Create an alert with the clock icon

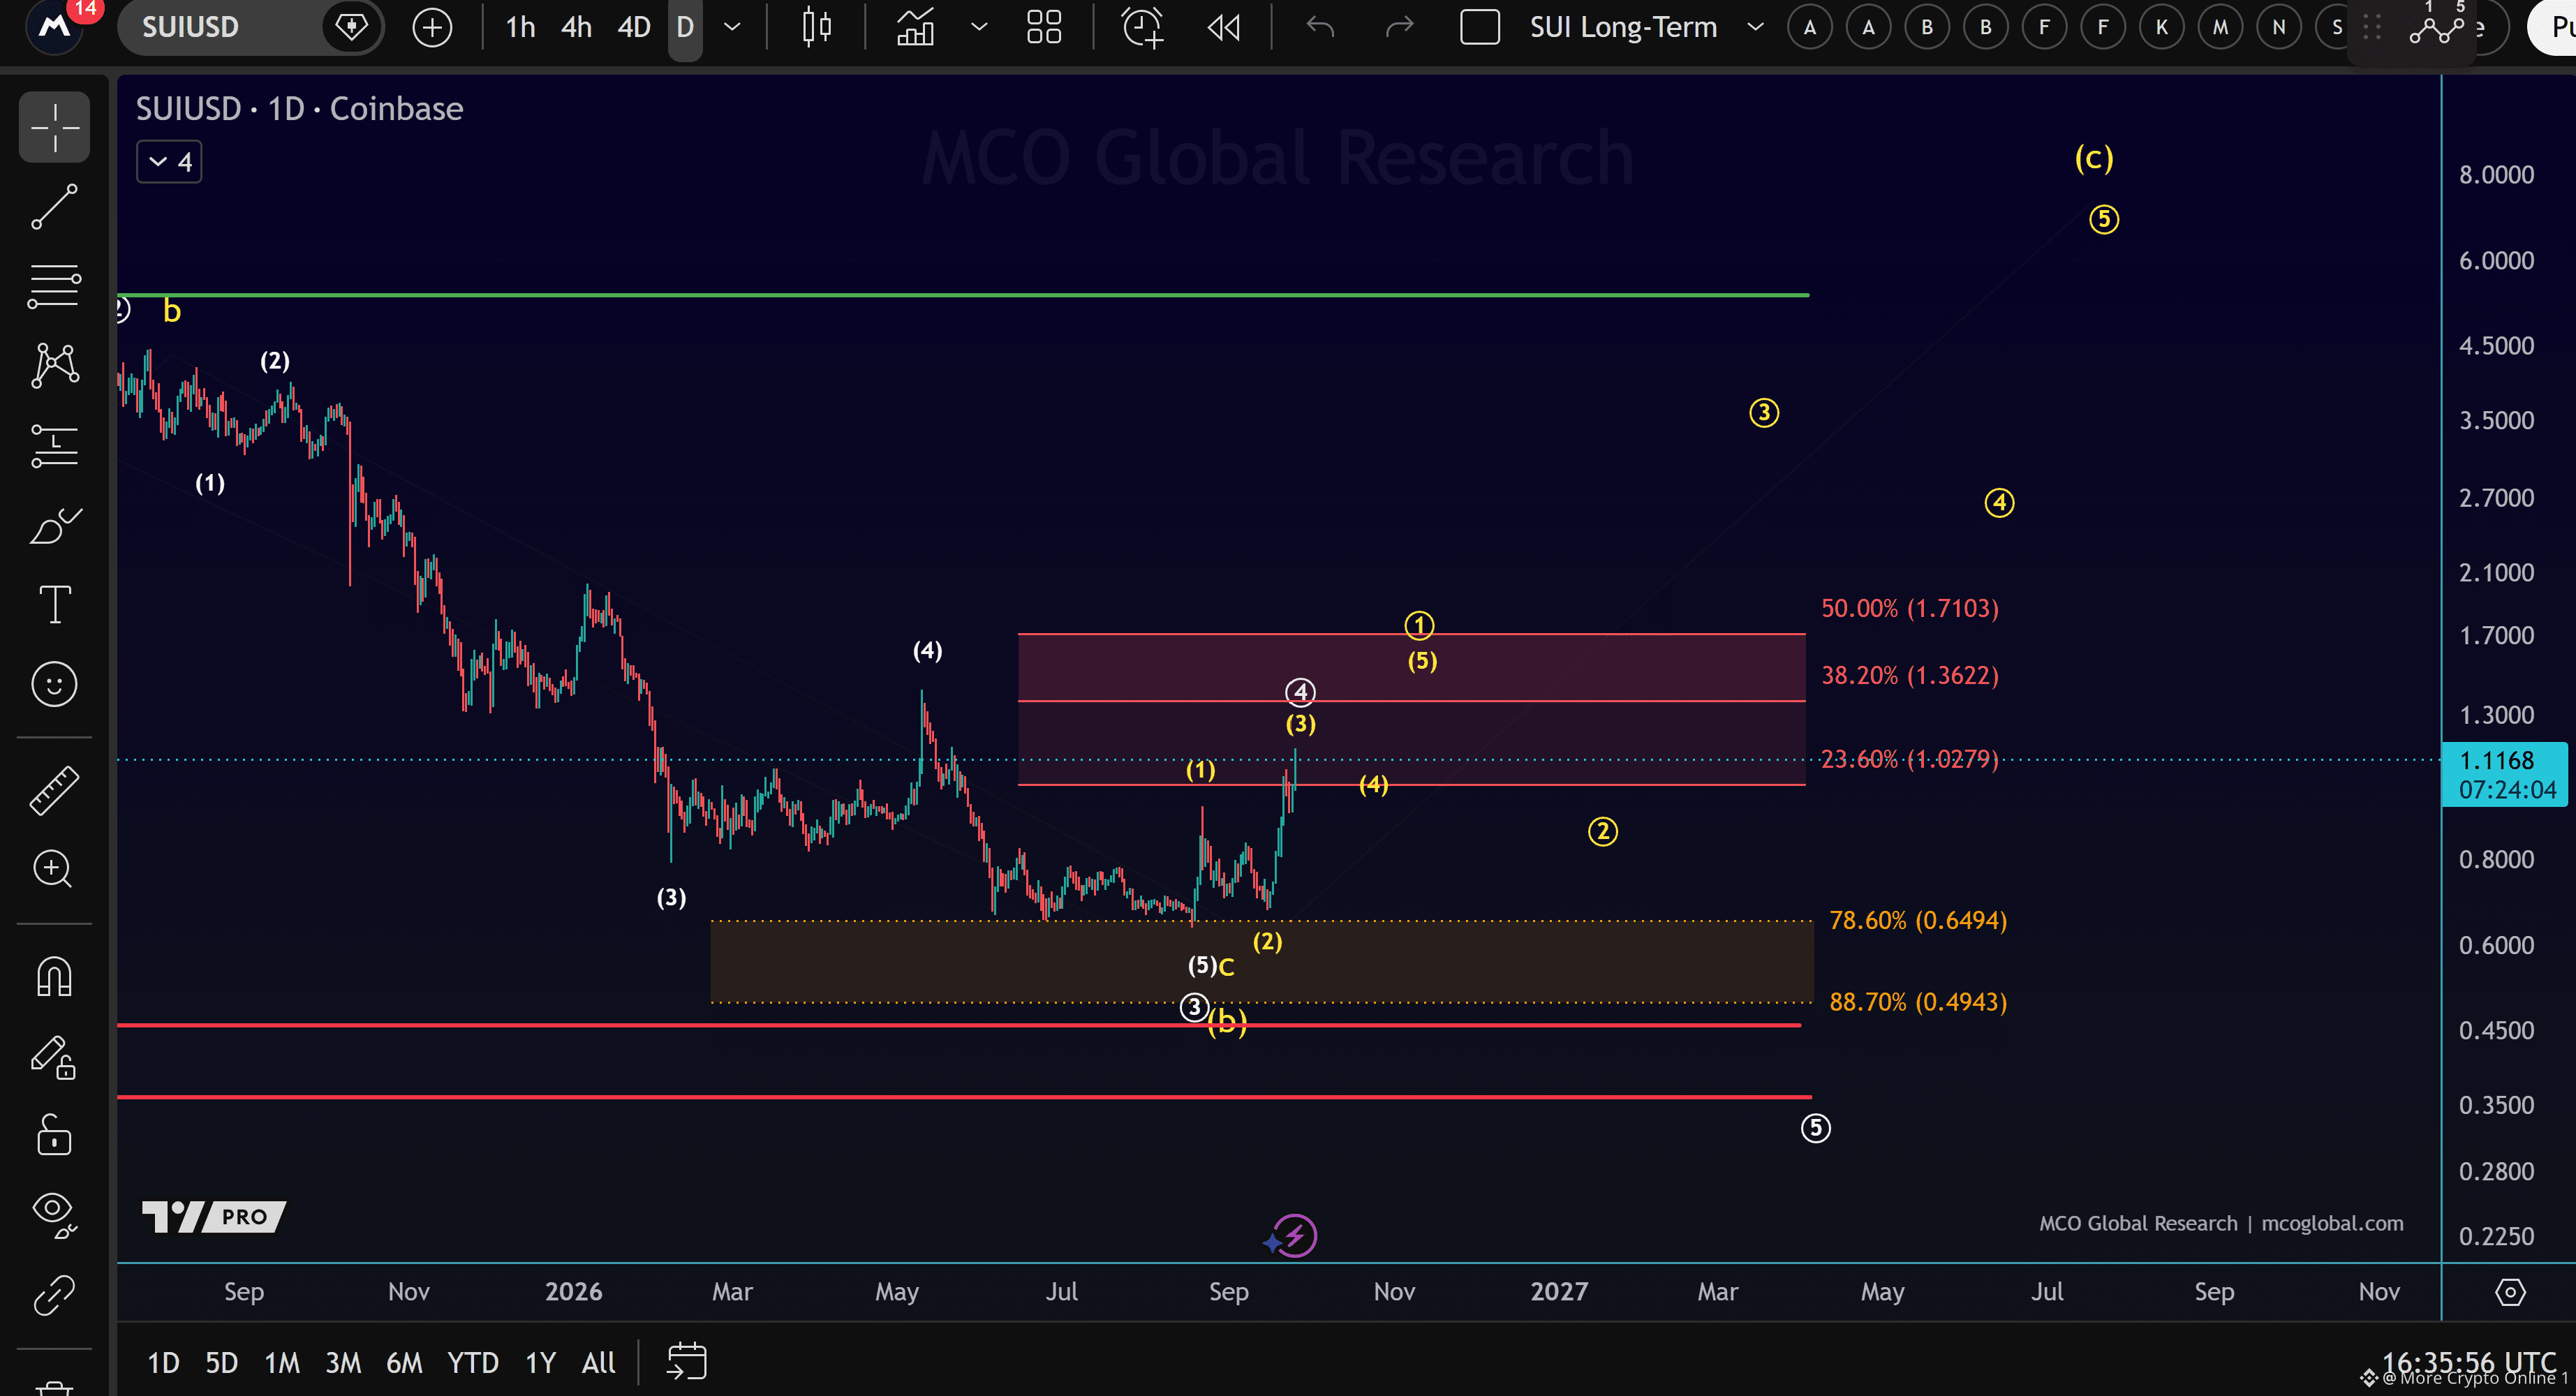(x=1142, y=27)
